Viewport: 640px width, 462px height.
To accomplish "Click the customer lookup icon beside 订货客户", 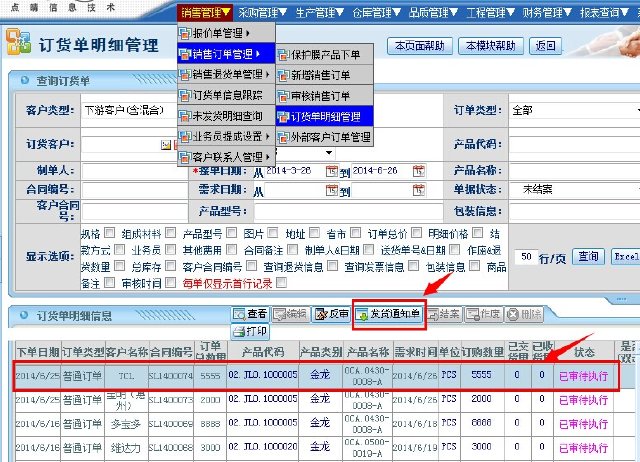I will (x=166, y=145).
